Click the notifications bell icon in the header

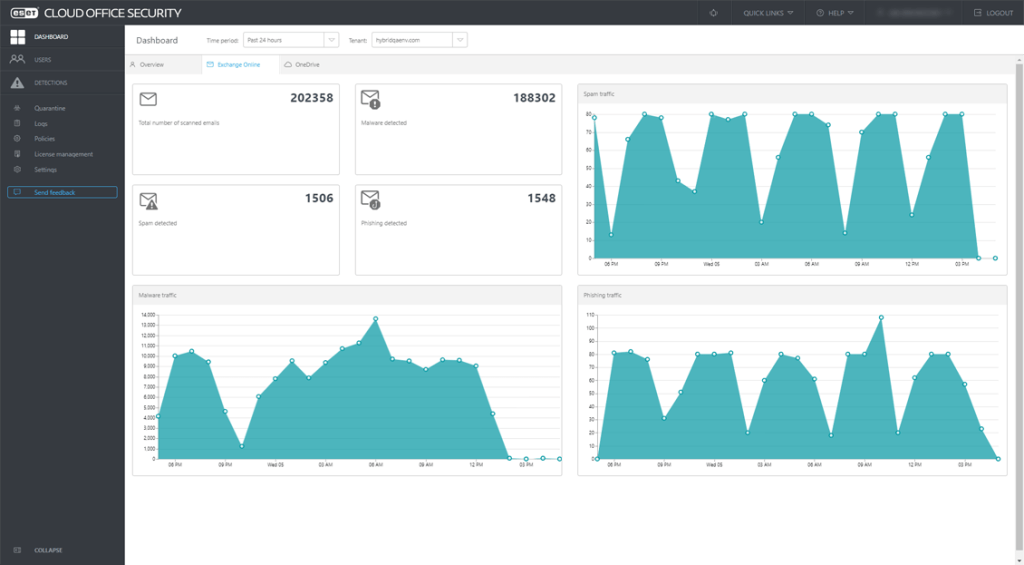(713, 13)
